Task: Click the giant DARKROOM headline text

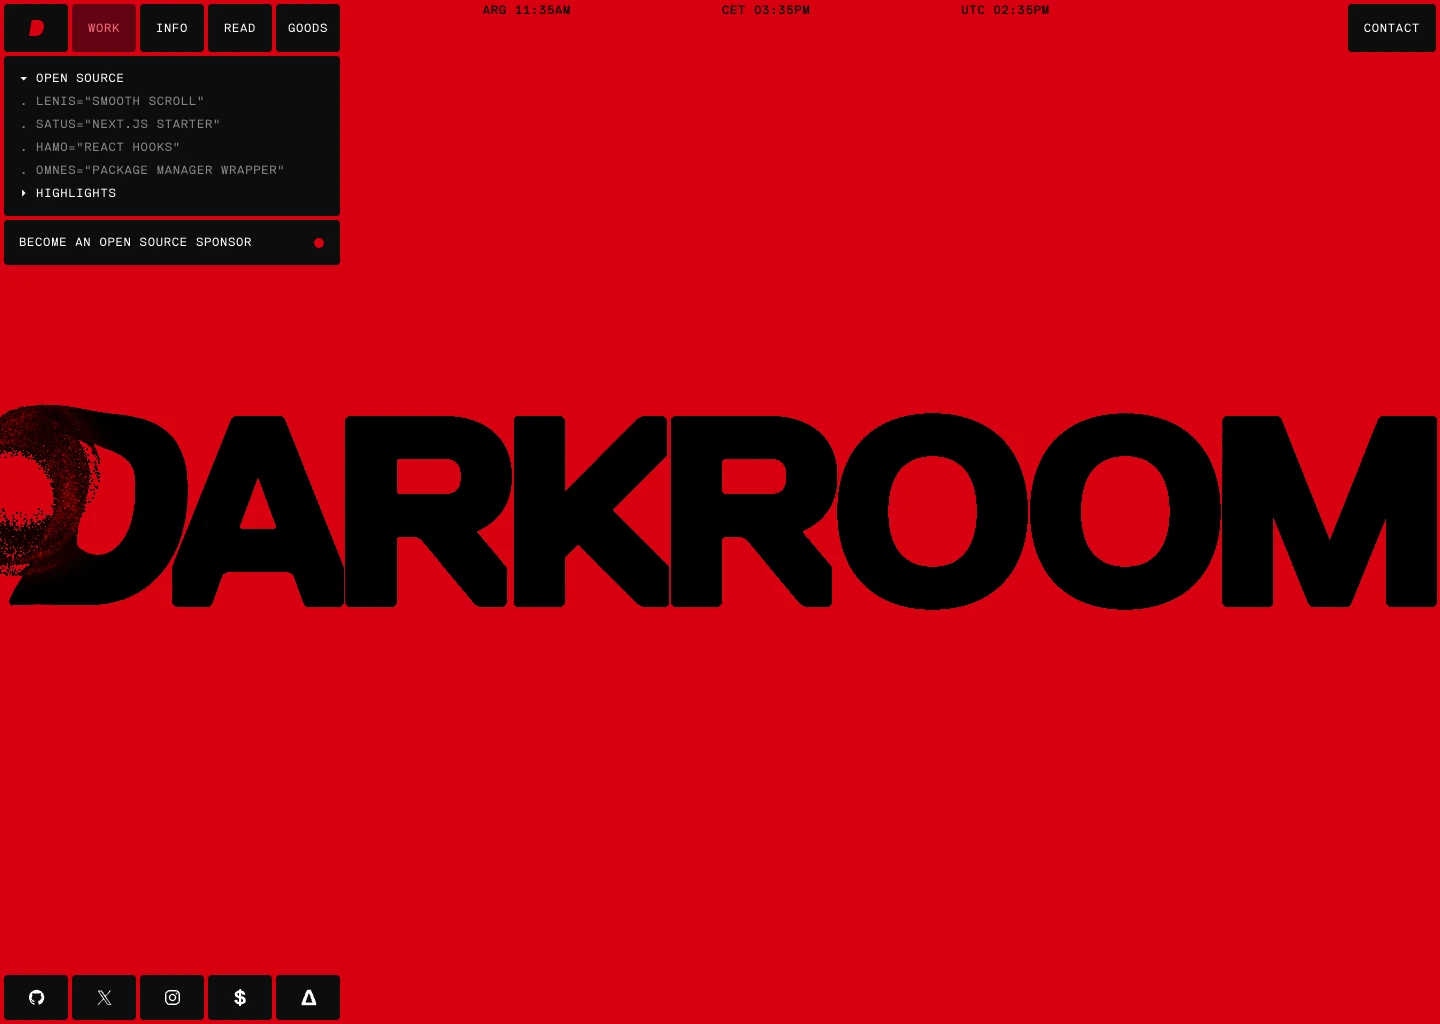Action: point(720,512)
